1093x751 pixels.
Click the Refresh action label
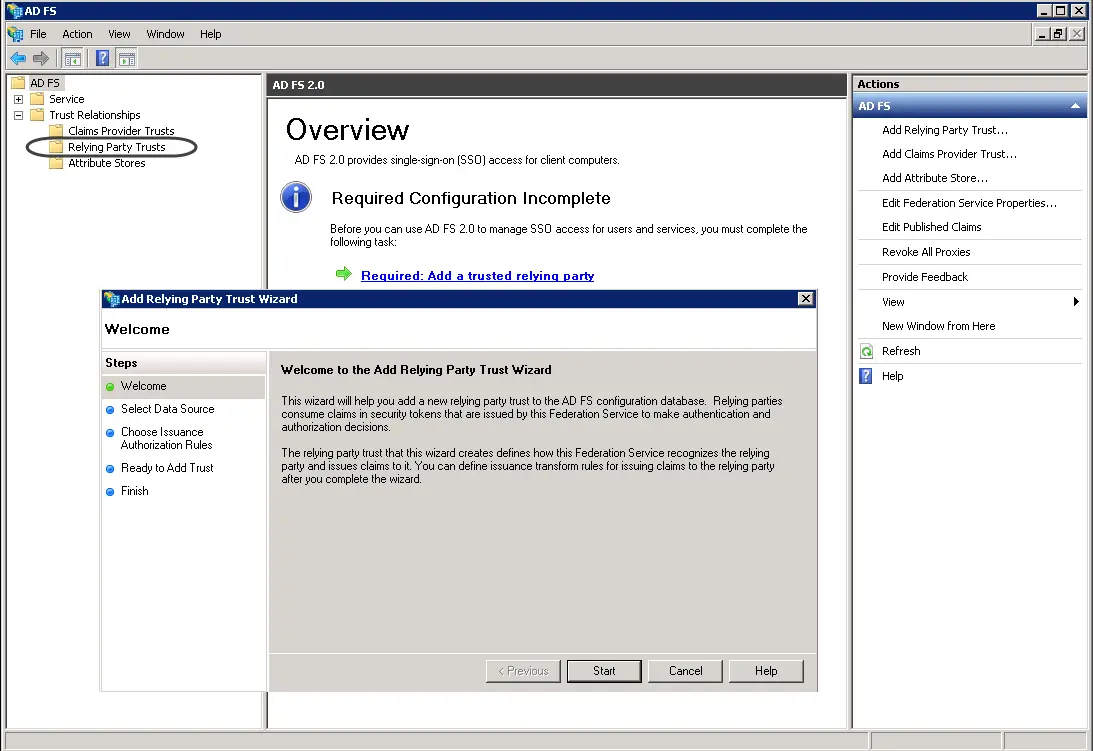click(901, 351)
